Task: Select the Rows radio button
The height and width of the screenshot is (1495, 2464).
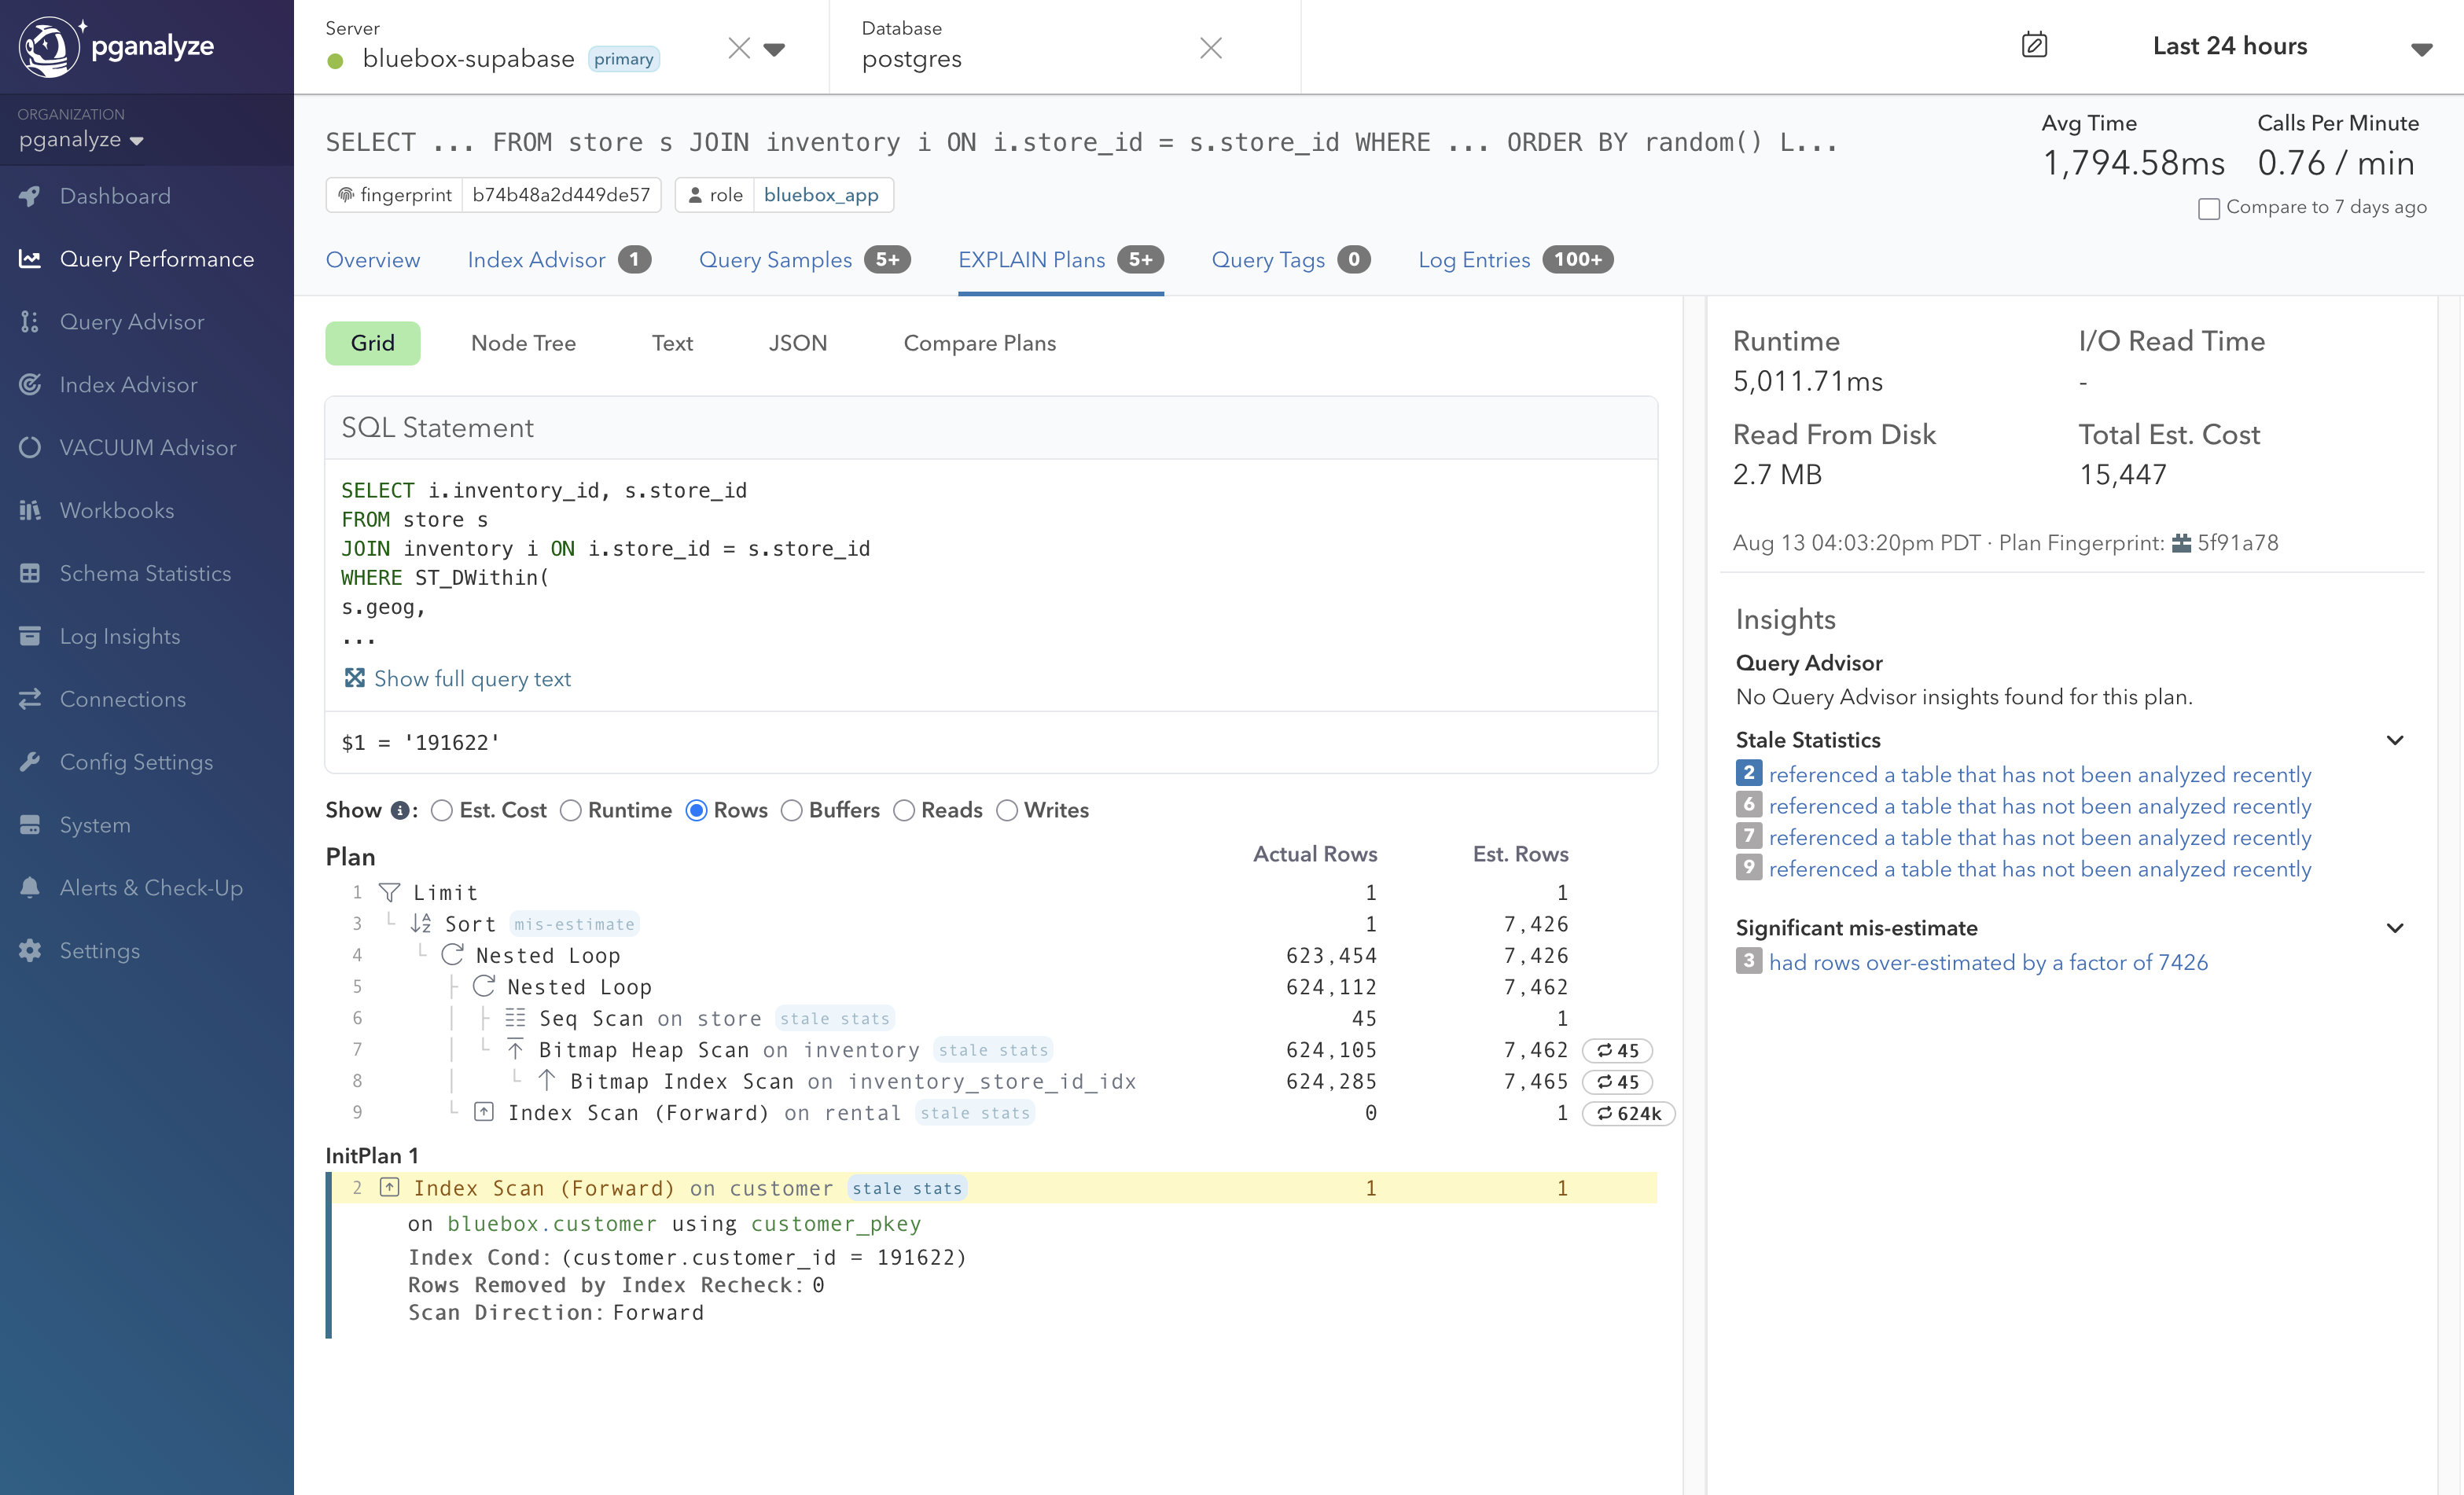Action: (x=697, y=810)
